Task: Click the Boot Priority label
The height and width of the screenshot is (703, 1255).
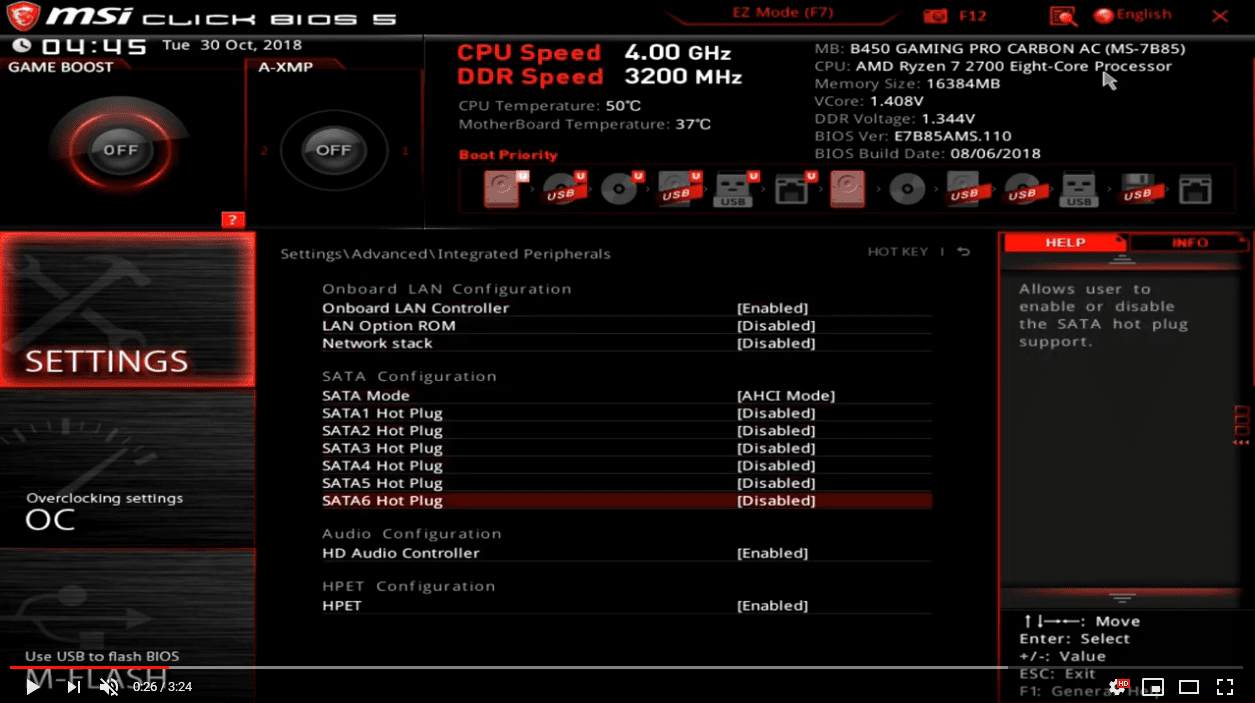Action: (508, 155)
